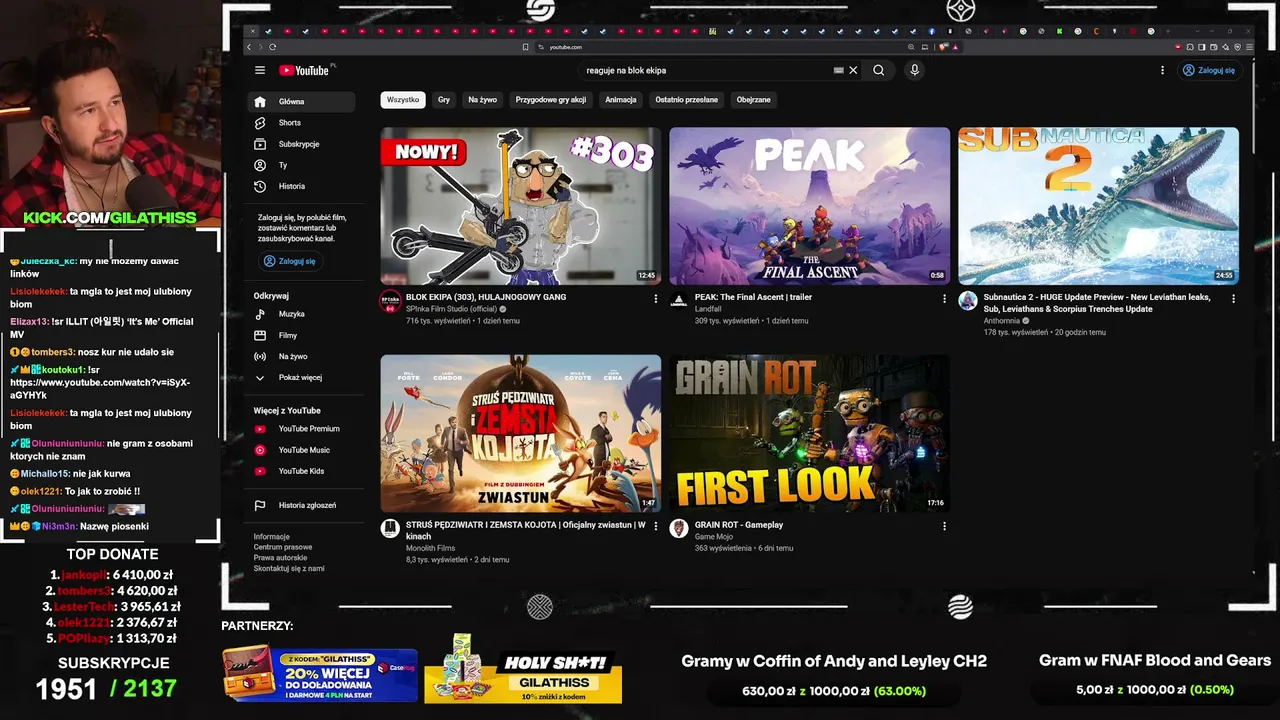Open Na żywo in the sidebar
Screen dimensions: 1280x720
coord(301,356)
